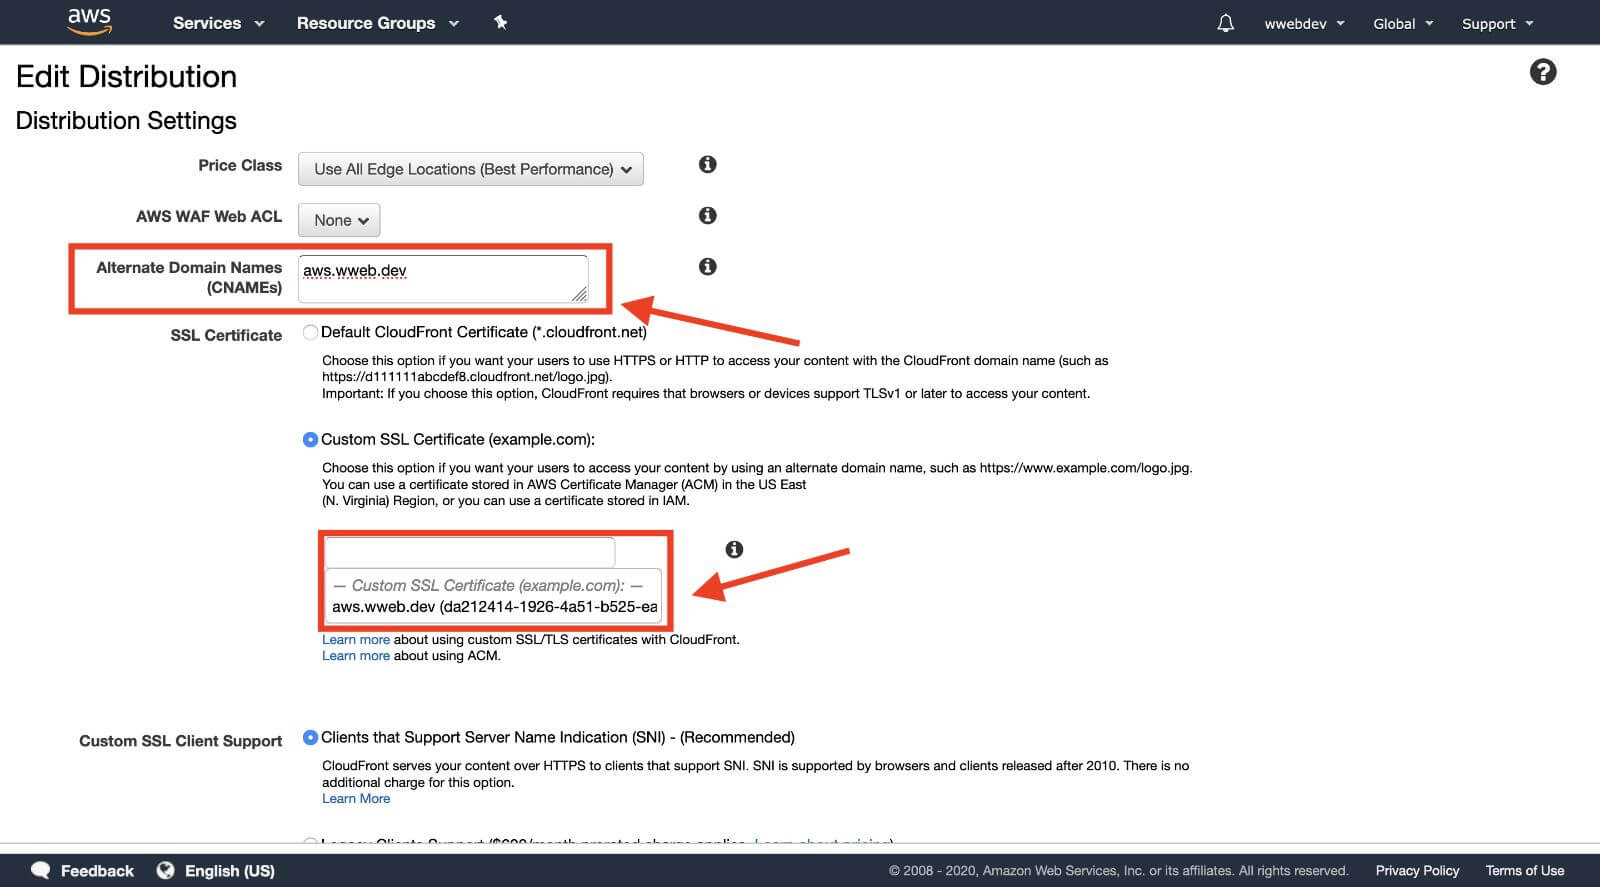Open the wwebdev account menu
Image resolution: width=1600 pixels, height=887 pixels.
click(x=1304, y=24)
